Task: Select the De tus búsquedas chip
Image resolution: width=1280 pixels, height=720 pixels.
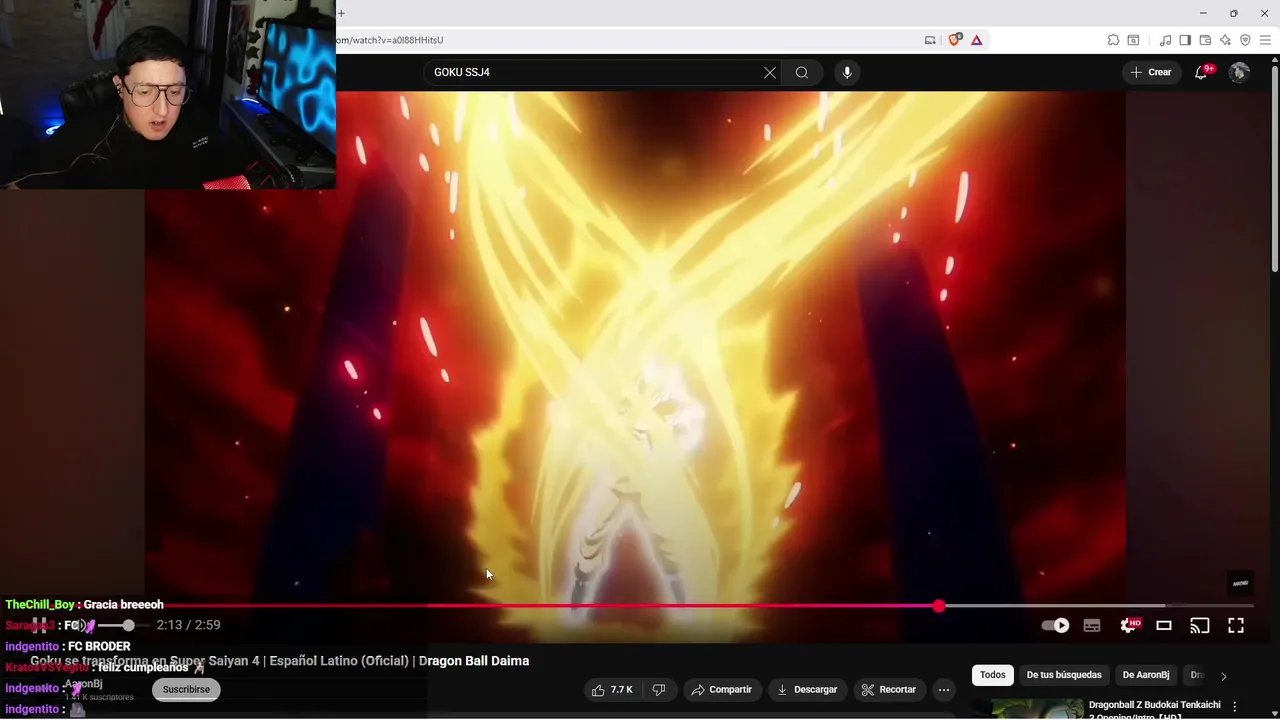Action: (x=1064, y=675)
